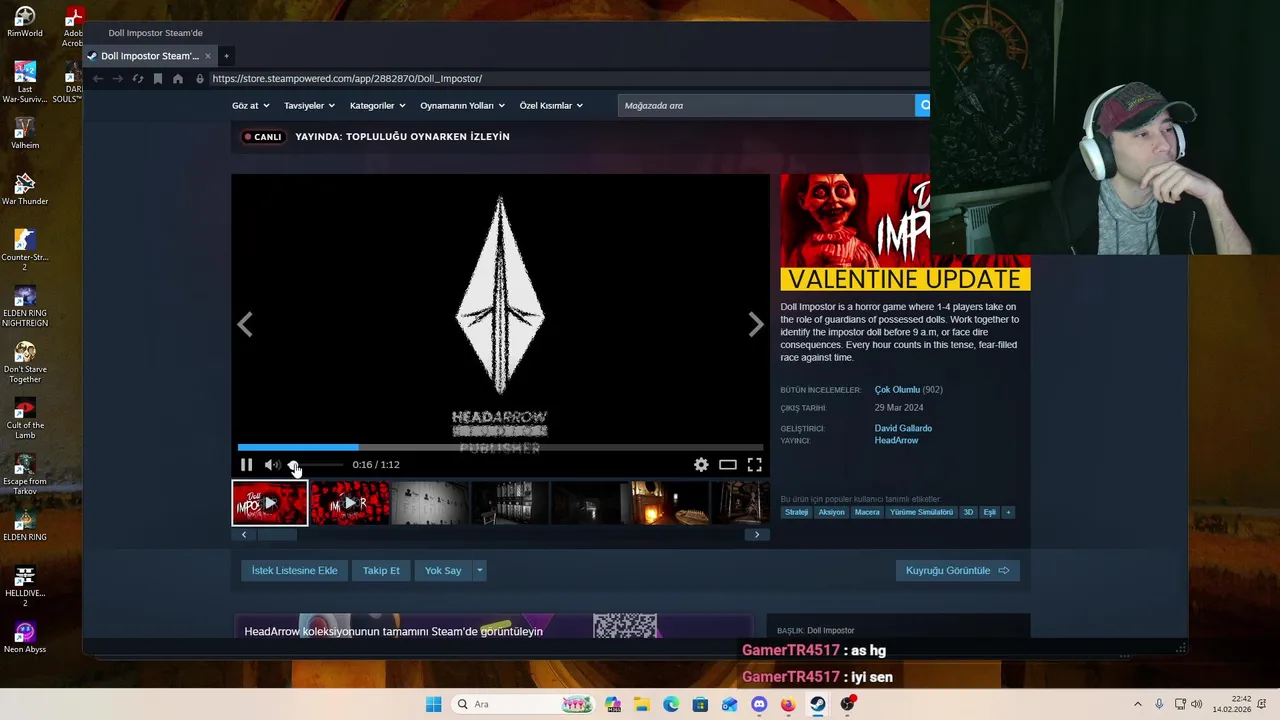Screen dimensions: 1280x720
Task: Go to the home icon in the toolbar
Action: click(178, 79)
